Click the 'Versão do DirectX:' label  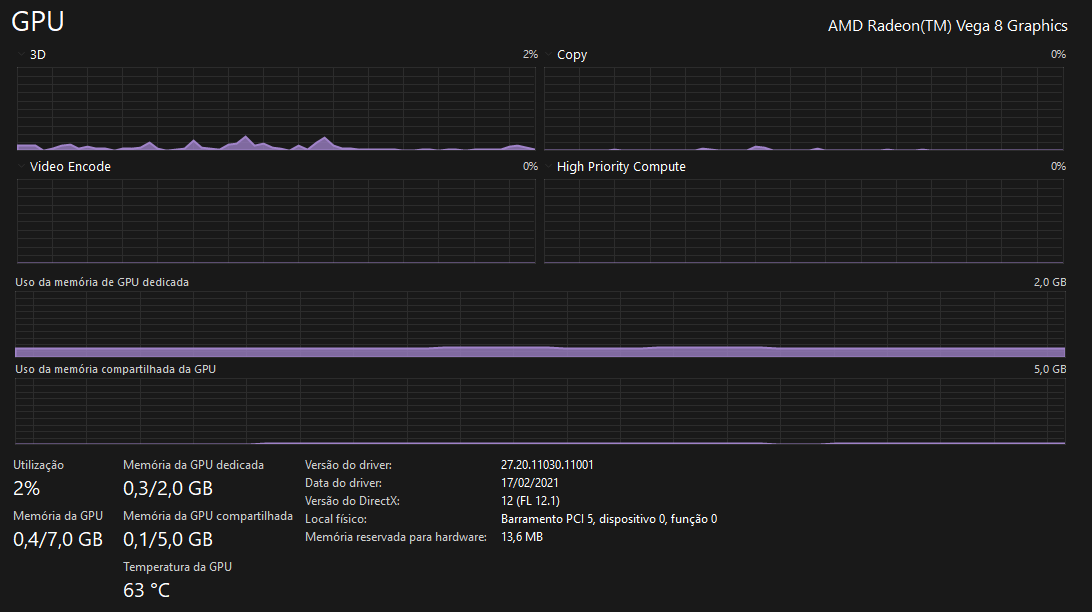click(x=352, y=501)
